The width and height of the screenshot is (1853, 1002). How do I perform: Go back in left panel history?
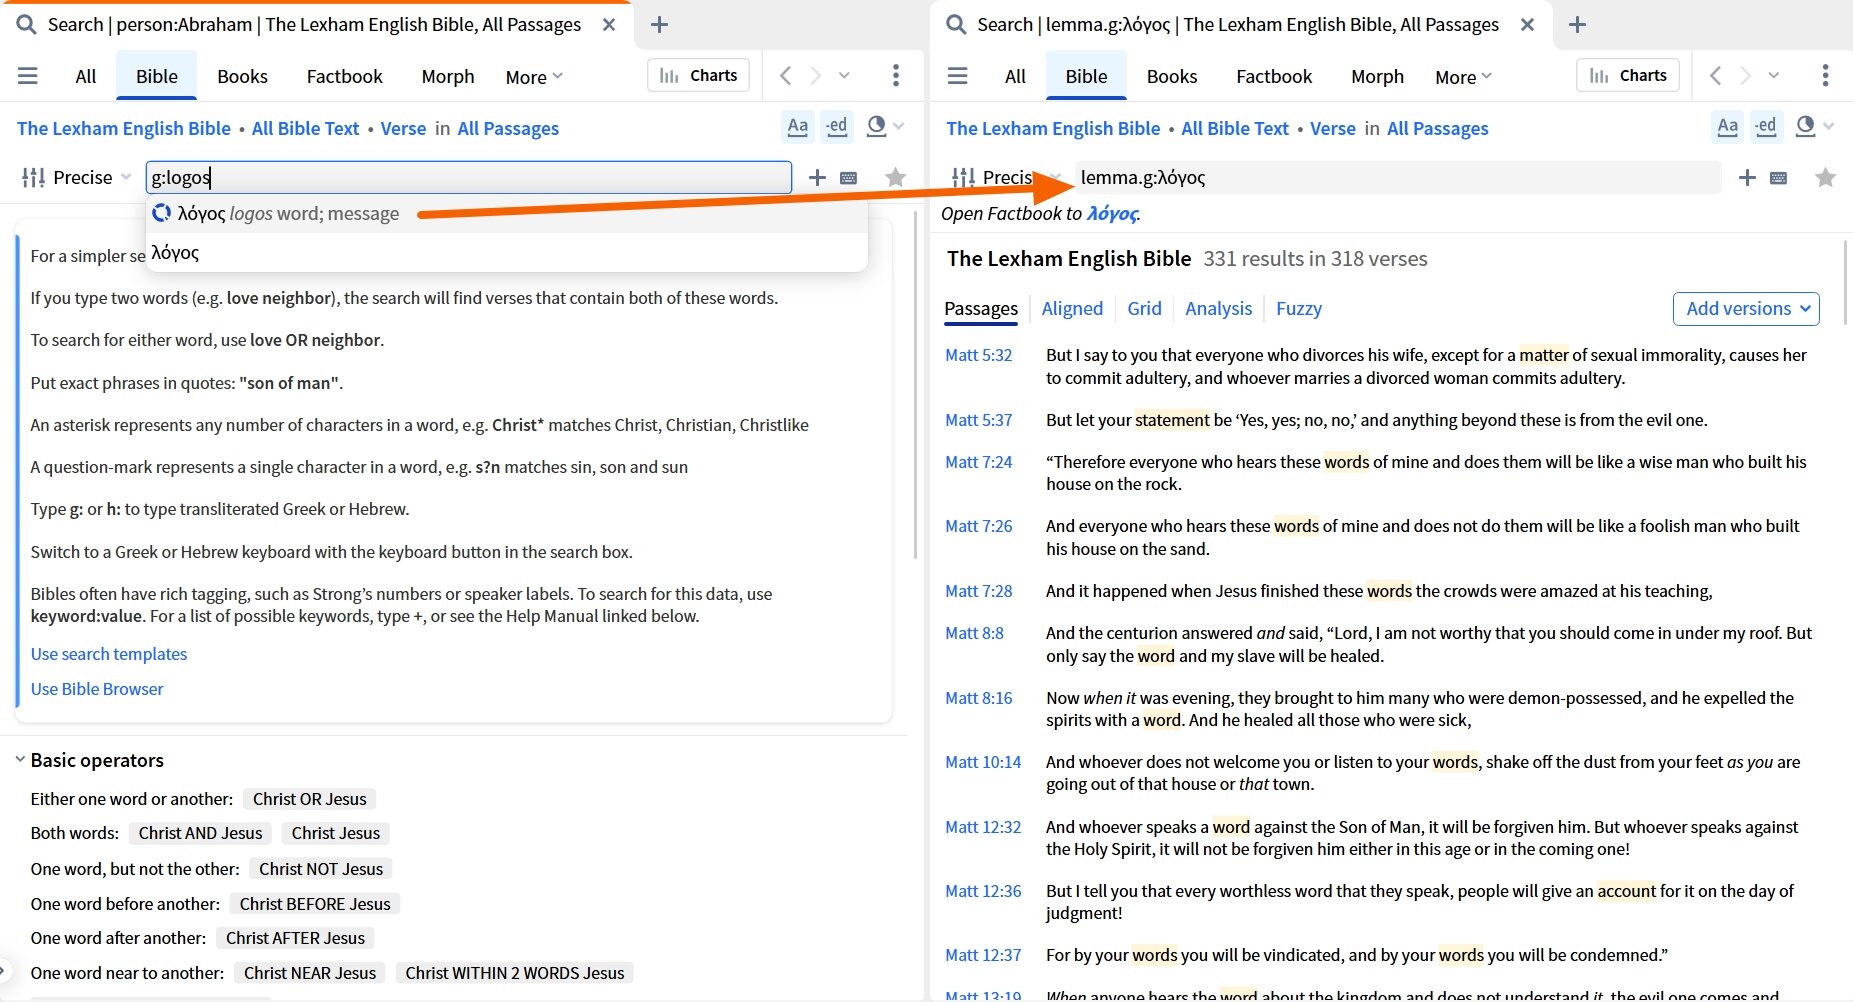[x=786, y=76]
